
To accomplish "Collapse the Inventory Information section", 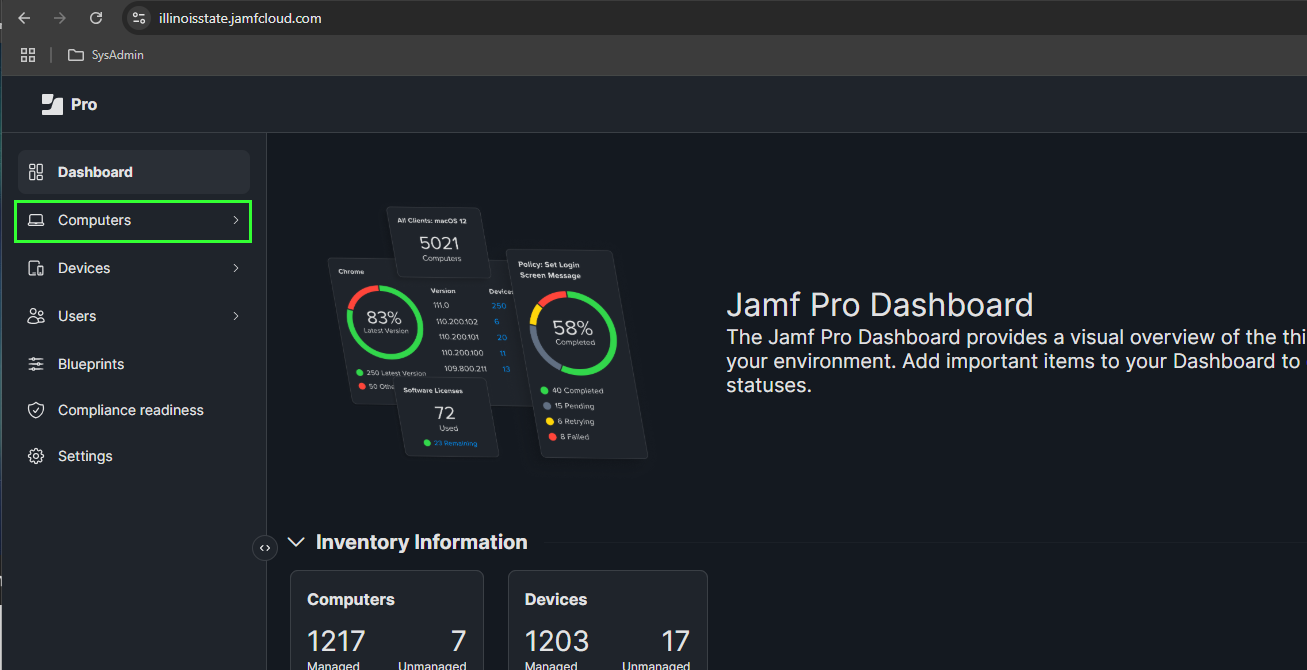I will coord(296,542).
